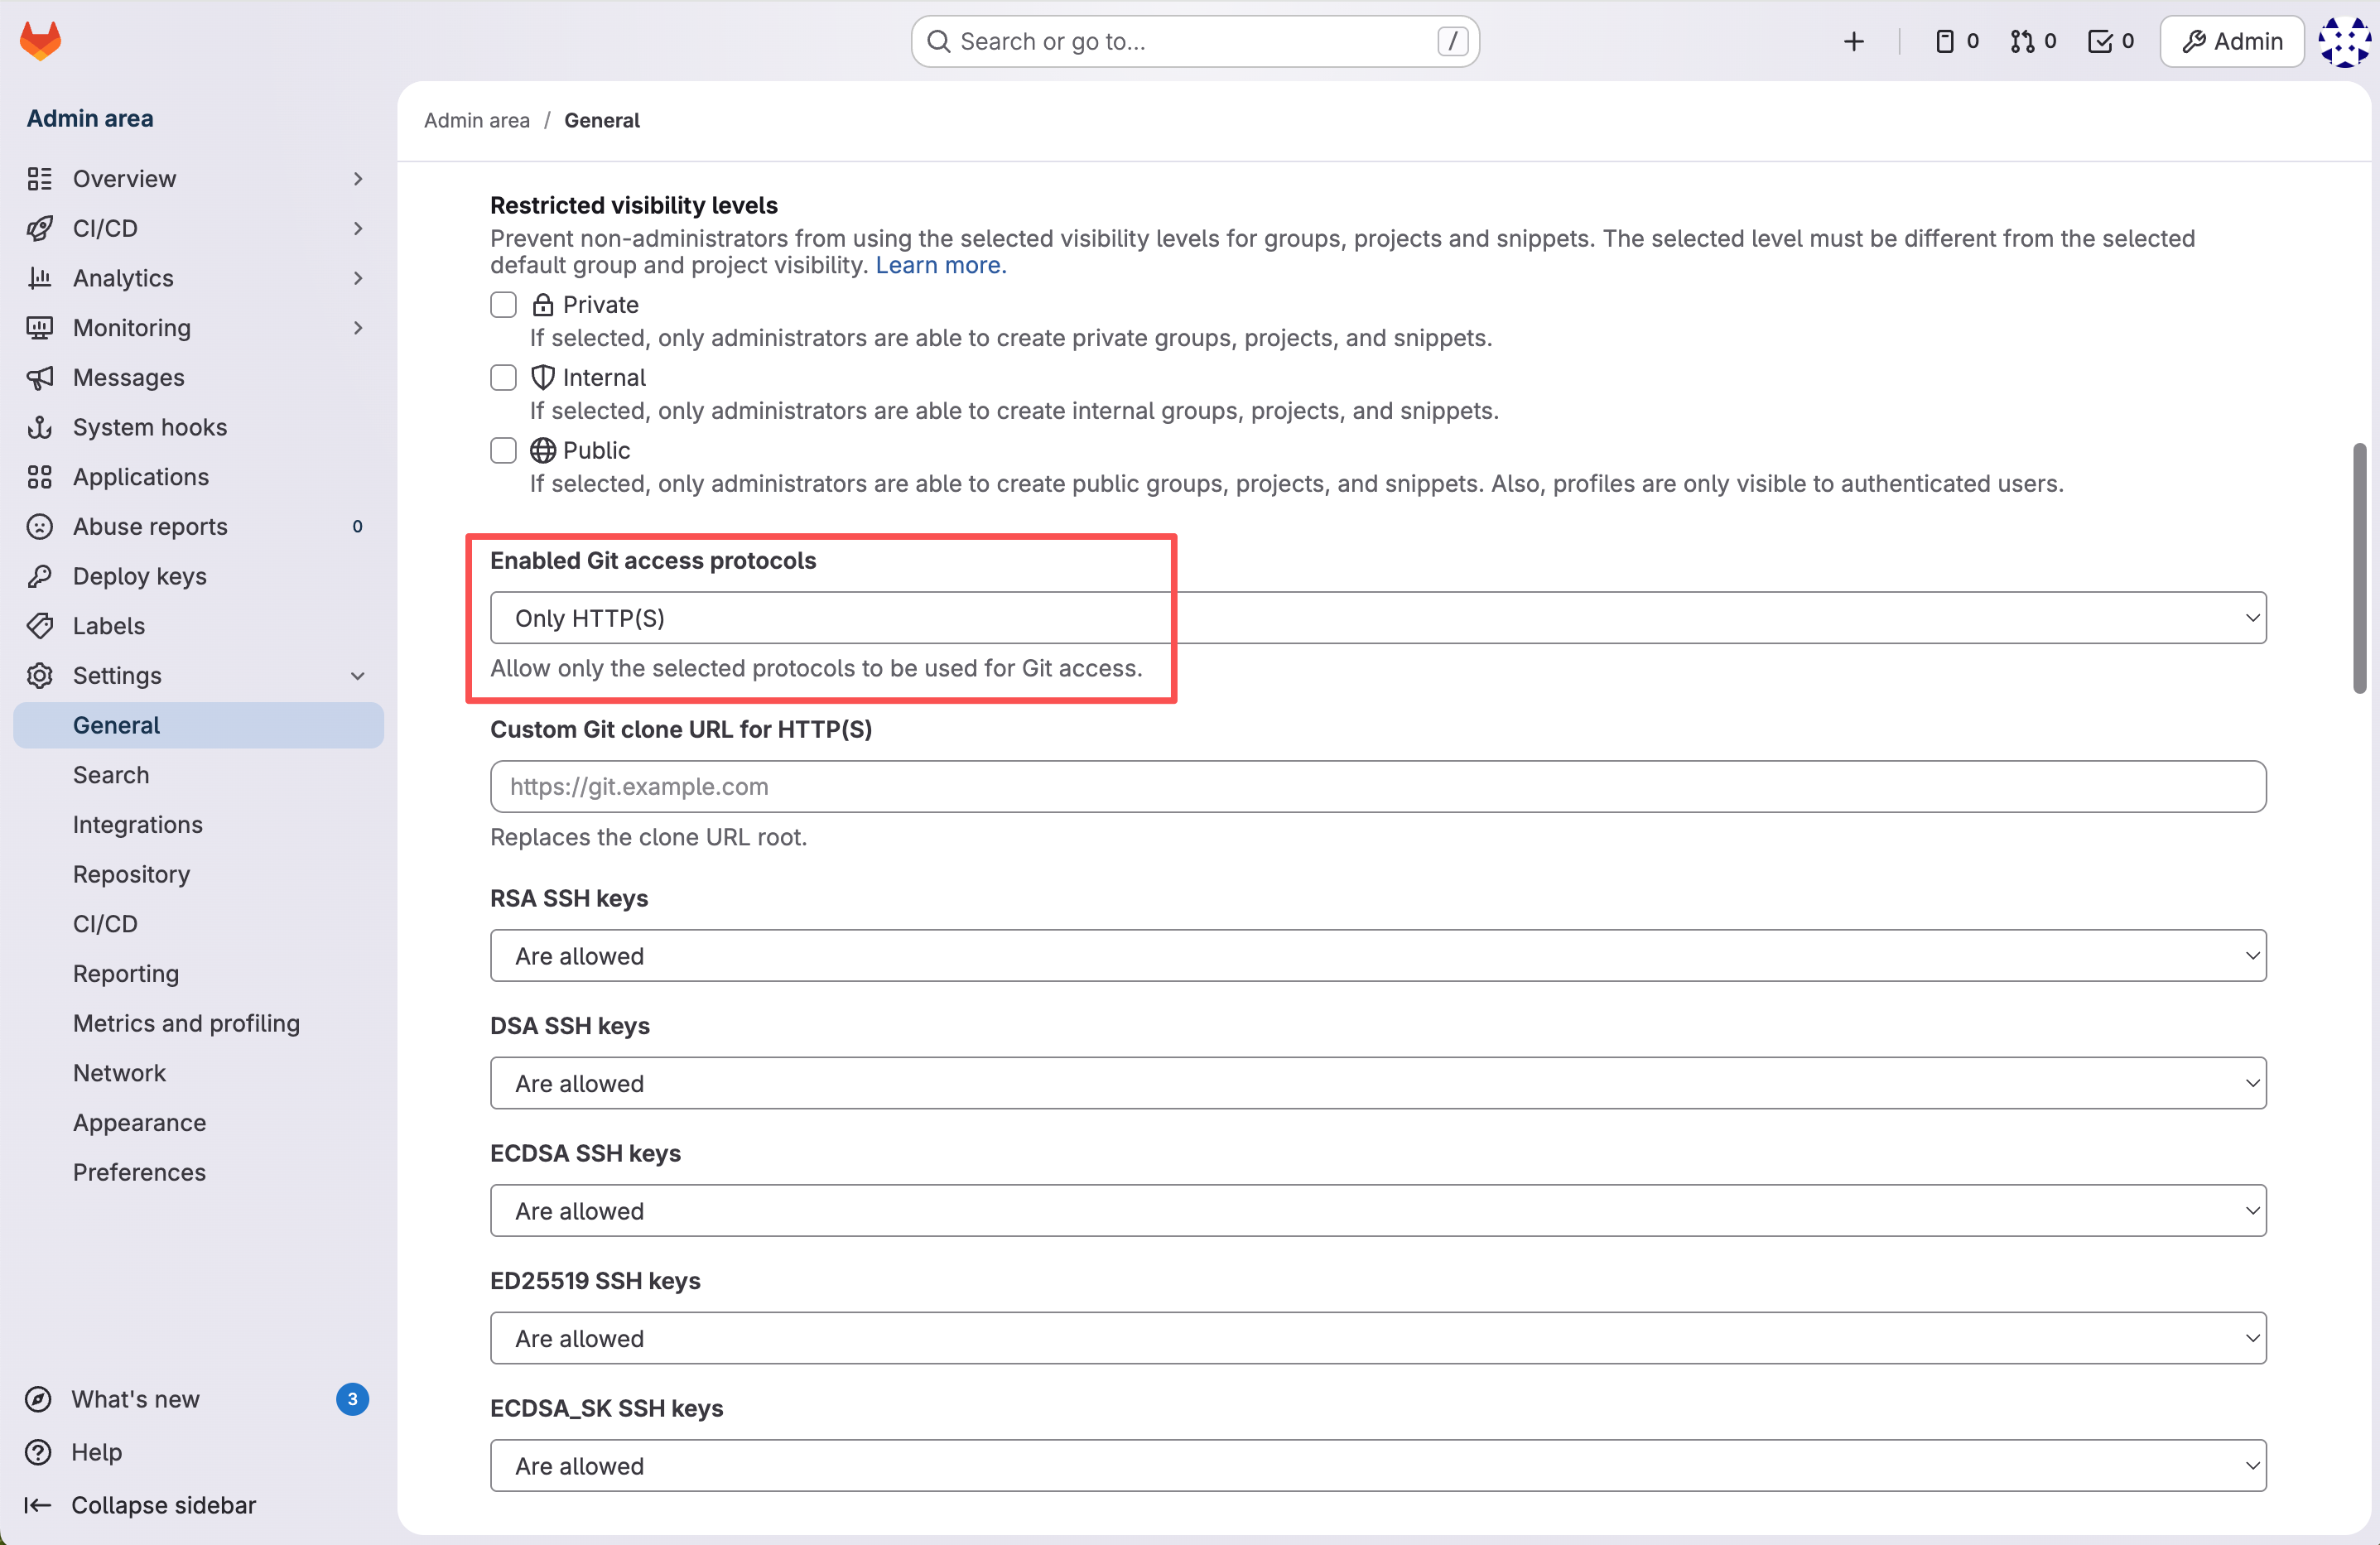This screenshot has width=2380, height=1545.
Task: Open the merge requests icon counter
Action: (x=2032, y=41)
